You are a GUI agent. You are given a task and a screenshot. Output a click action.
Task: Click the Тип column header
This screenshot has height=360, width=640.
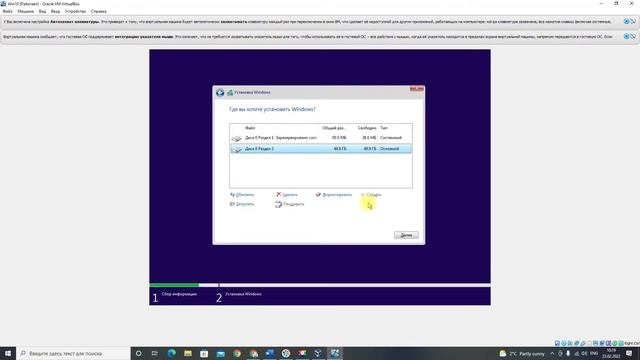tap(384, 128)
